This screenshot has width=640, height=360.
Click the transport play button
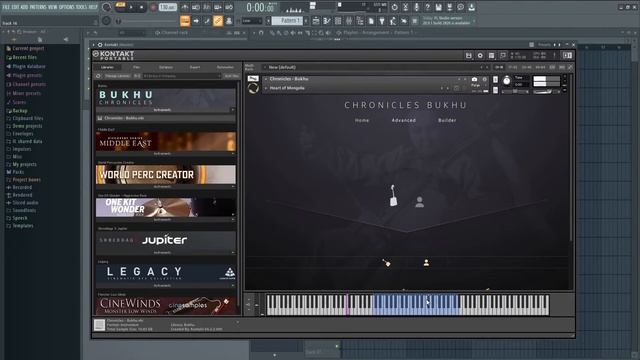point(131,7)
